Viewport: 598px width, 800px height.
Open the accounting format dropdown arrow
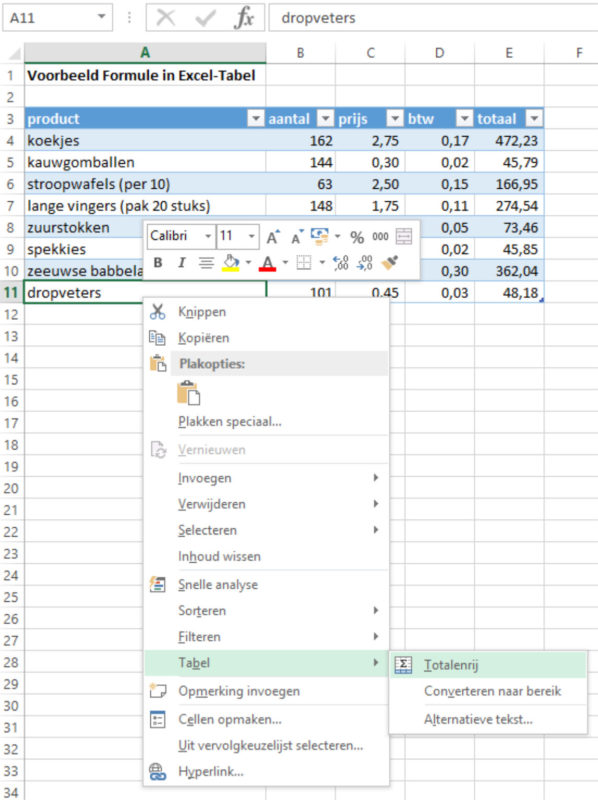pos(337,236)
